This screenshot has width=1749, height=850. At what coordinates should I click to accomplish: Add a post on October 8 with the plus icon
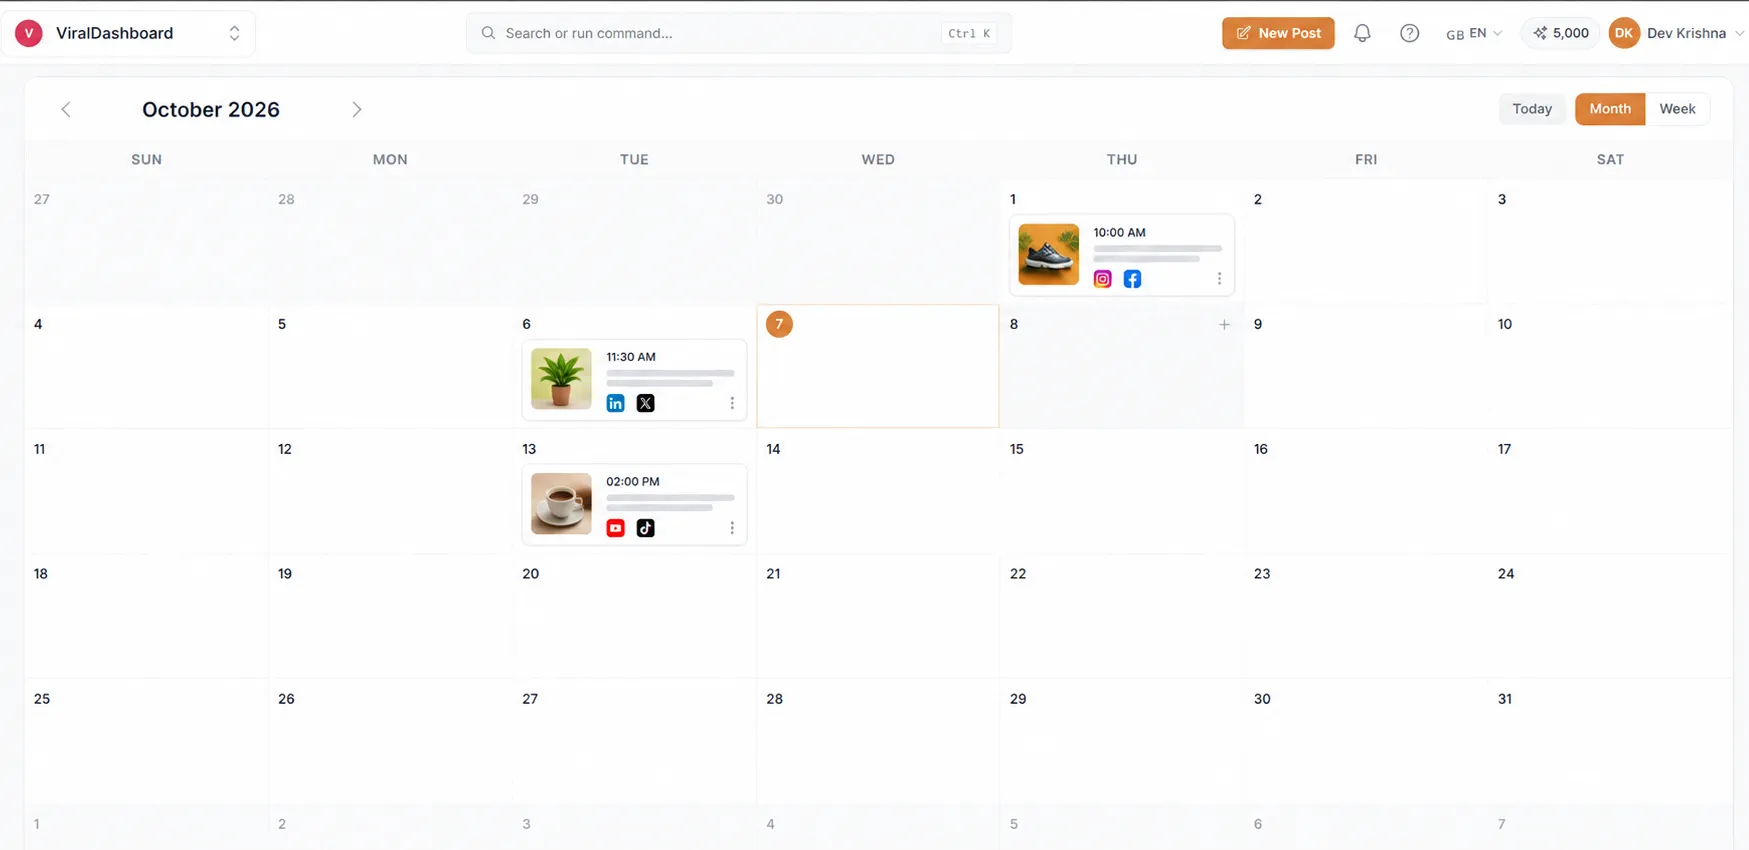(1224, 324)
